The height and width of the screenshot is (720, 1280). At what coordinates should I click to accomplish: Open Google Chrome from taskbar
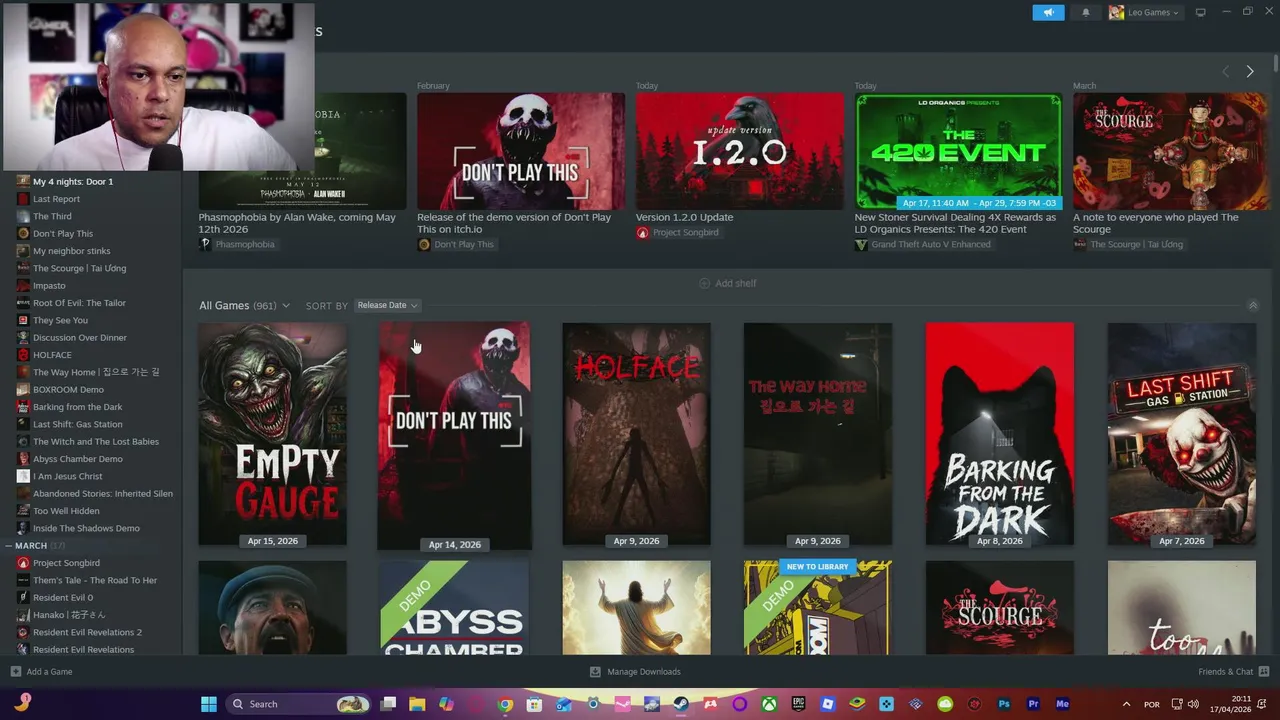tap(505, 704)
